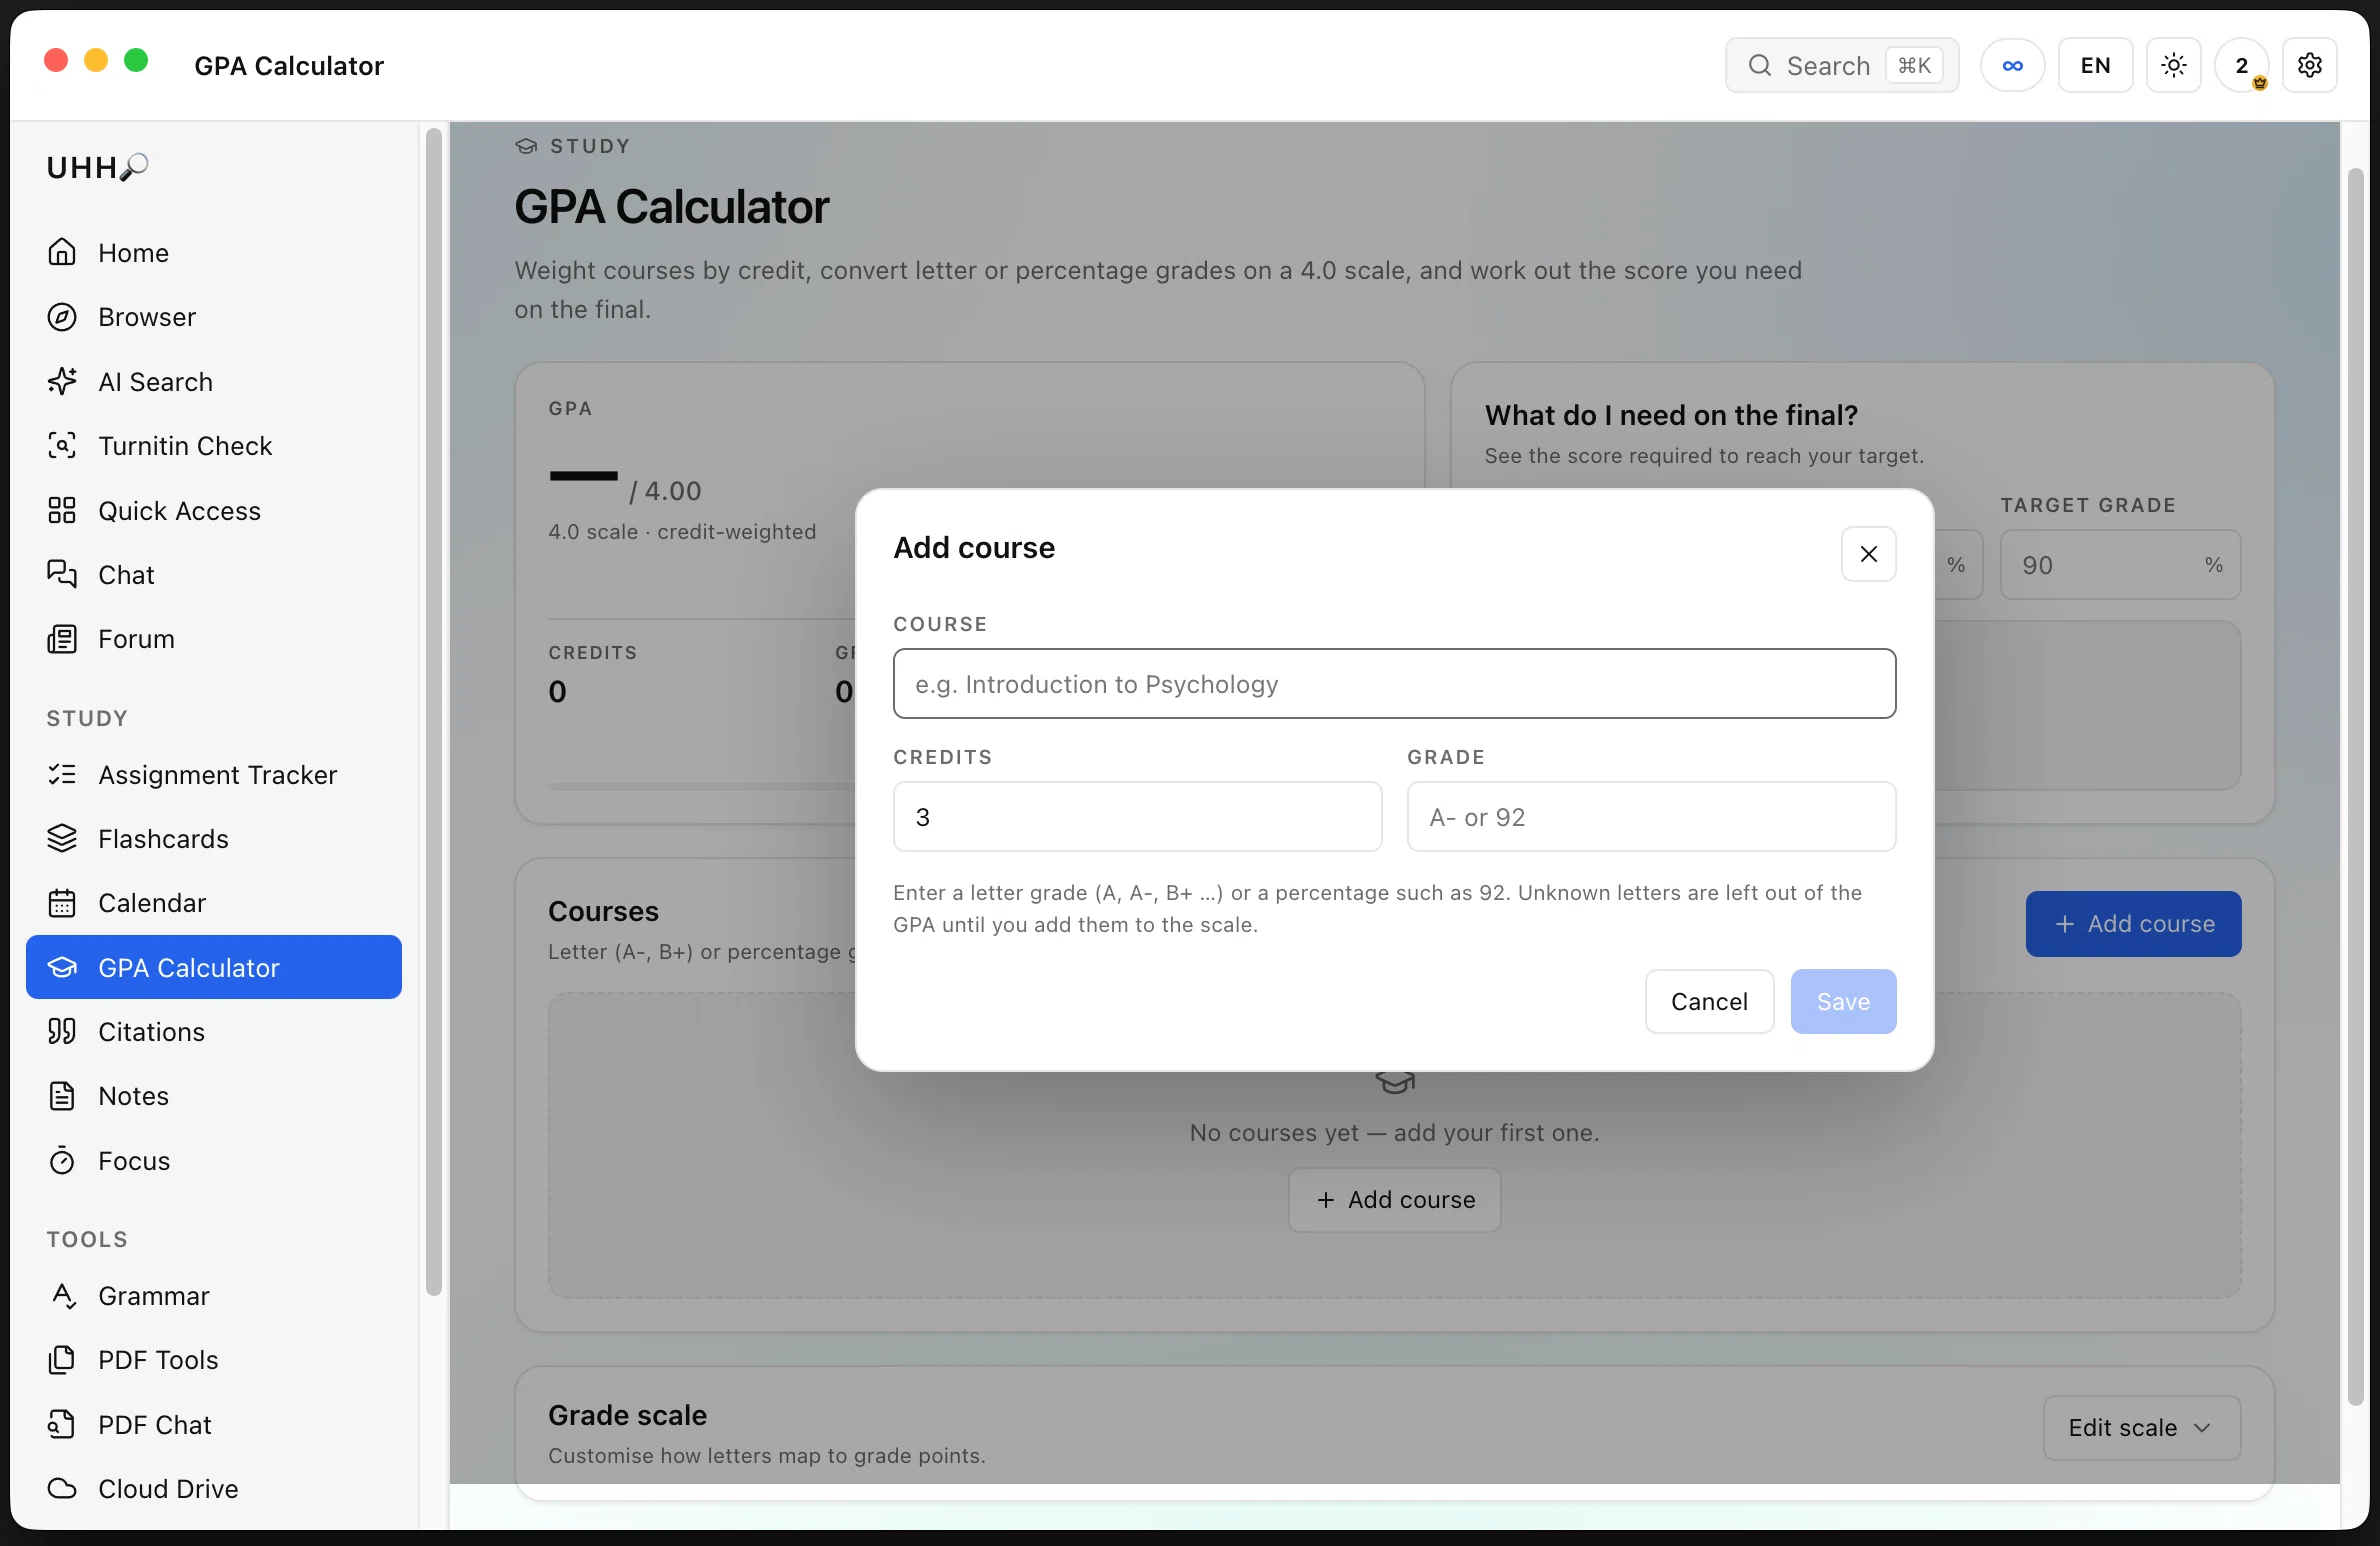The width and height of the screenshot is (2380, 1546).
Task: Open the Calendar sidebar item
Action: click(213, 903)
